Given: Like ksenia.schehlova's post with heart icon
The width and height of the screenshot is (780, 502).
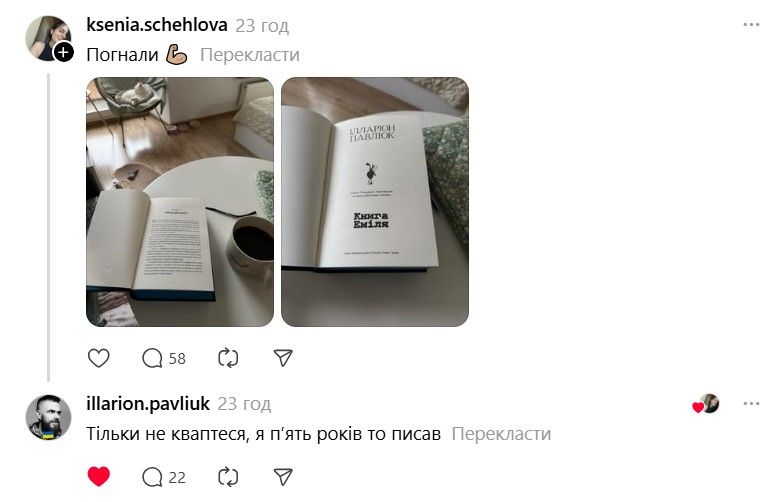Looking at the screenshot, I should pyautogui.click(x=98, y=358).
